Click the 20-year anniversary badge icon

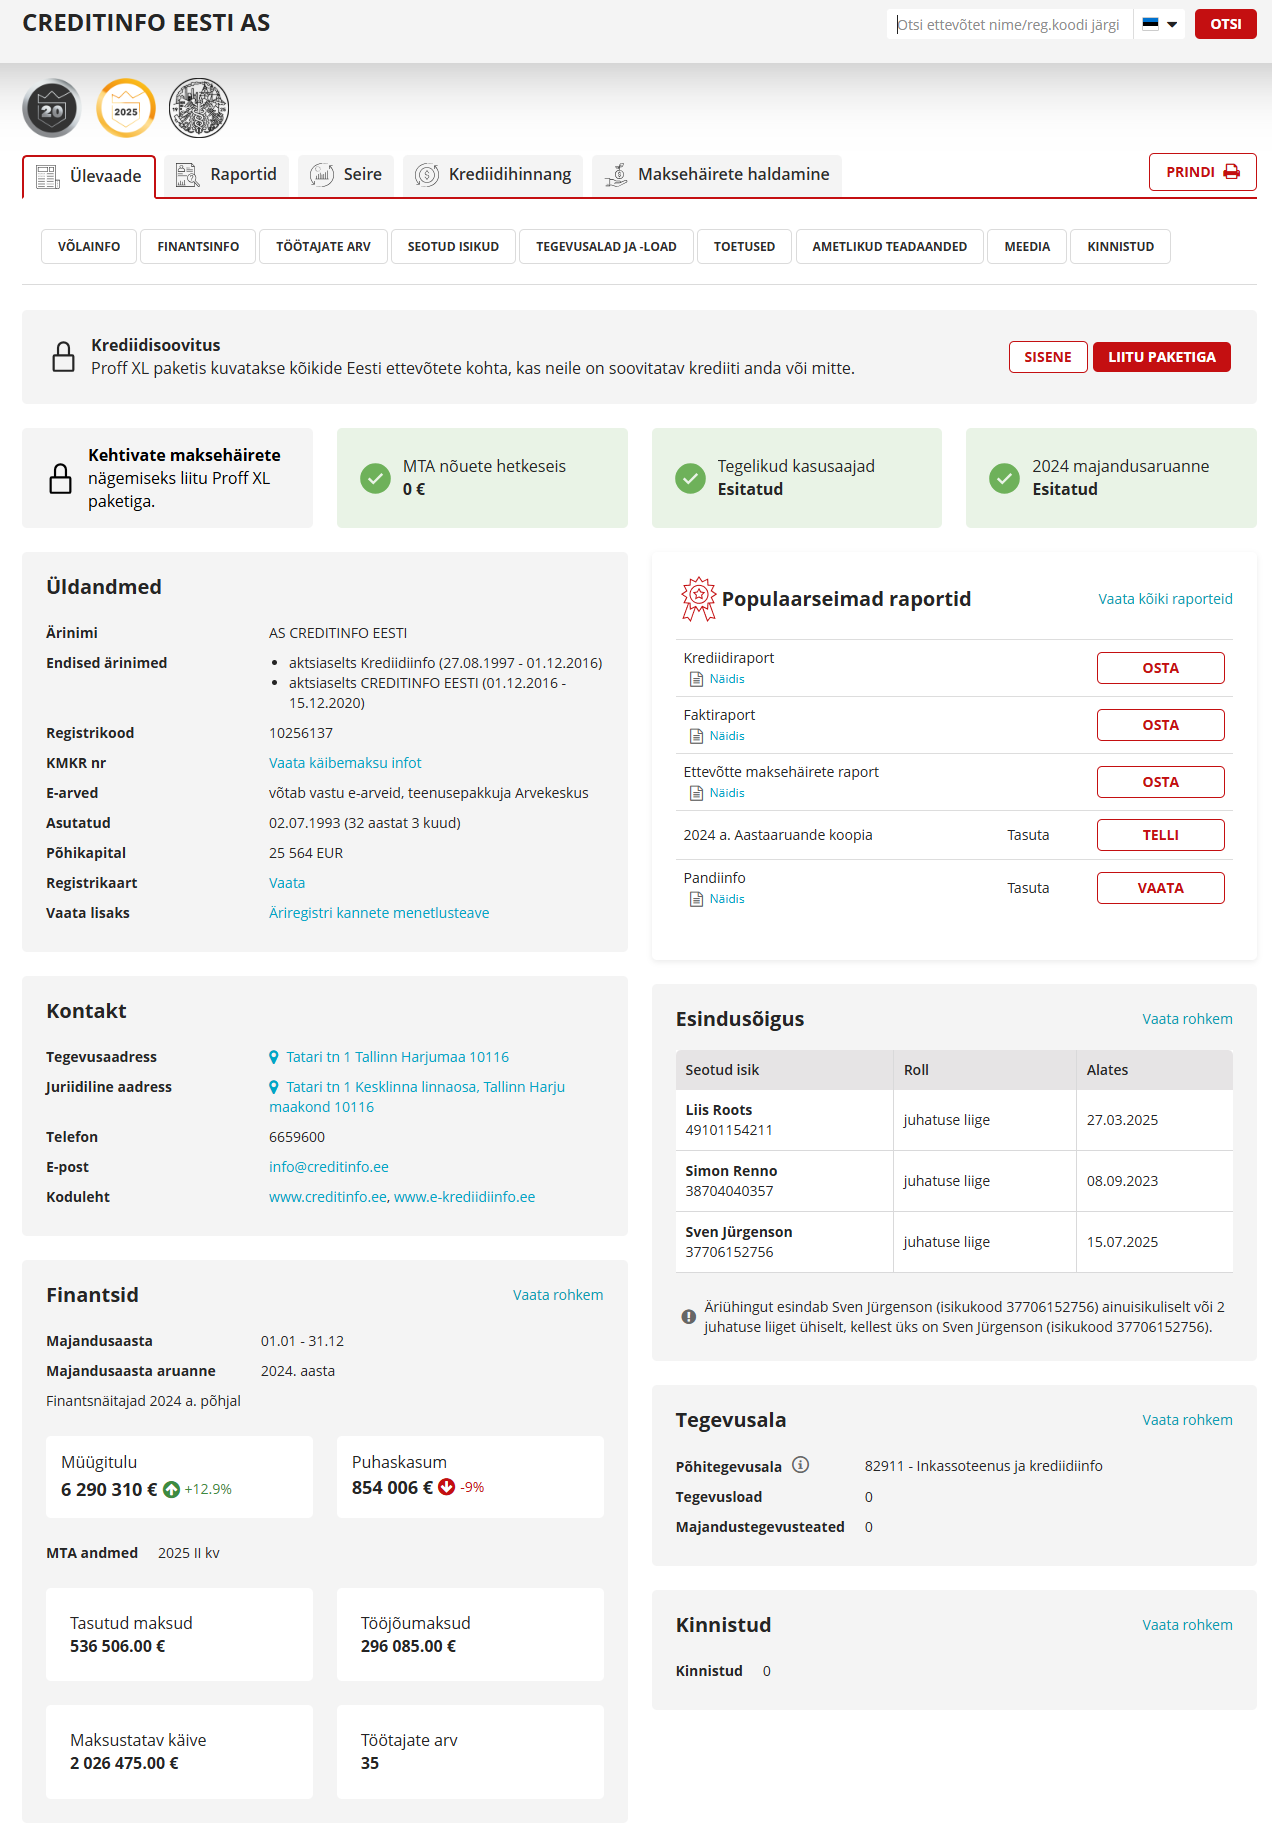(x=52, y=108)
